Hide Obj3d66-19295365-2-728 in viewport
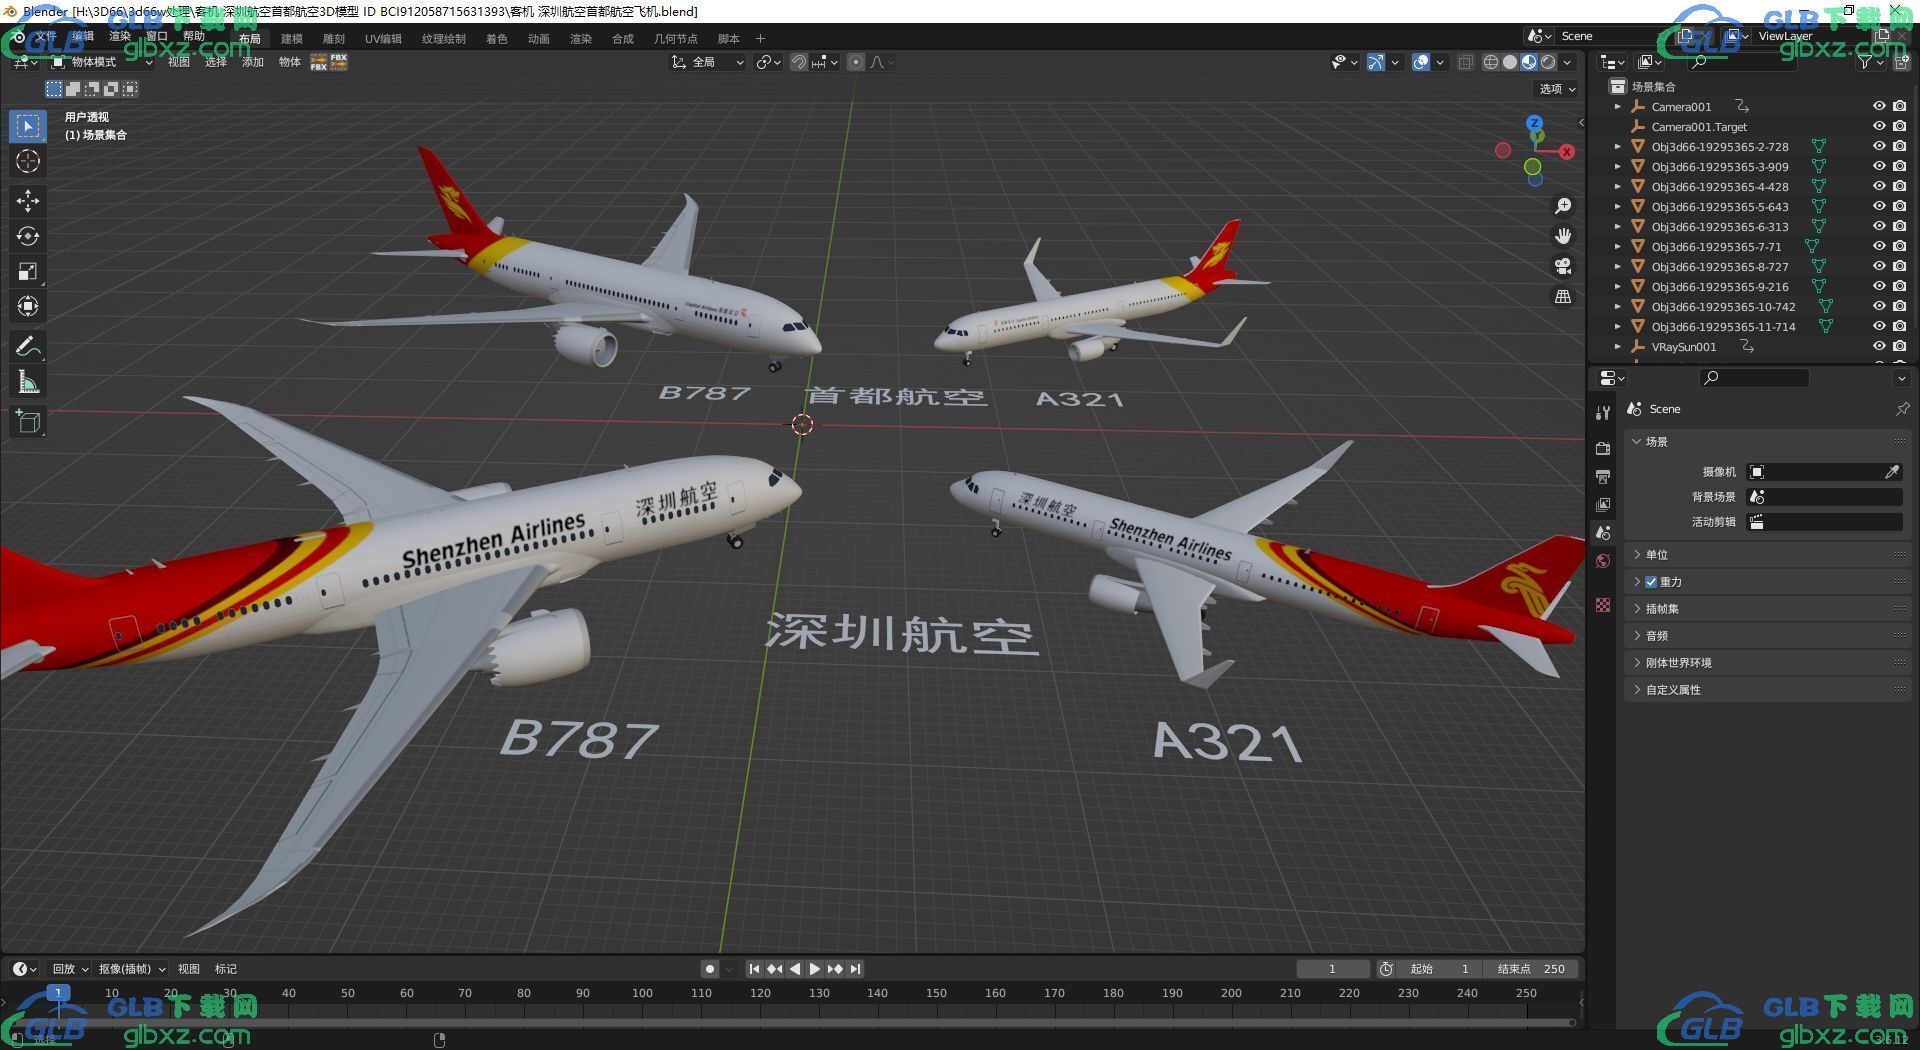1920x1050 pixels. click(x=1879, y=146)
